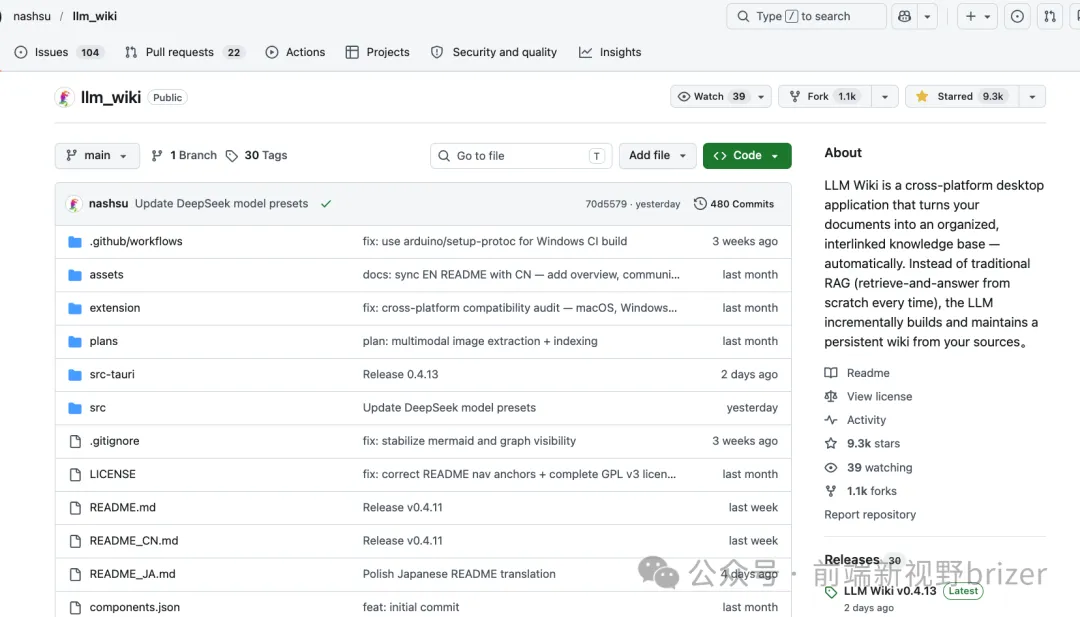
Task: View the 1.1k forks link
Action: coord(860,491)
